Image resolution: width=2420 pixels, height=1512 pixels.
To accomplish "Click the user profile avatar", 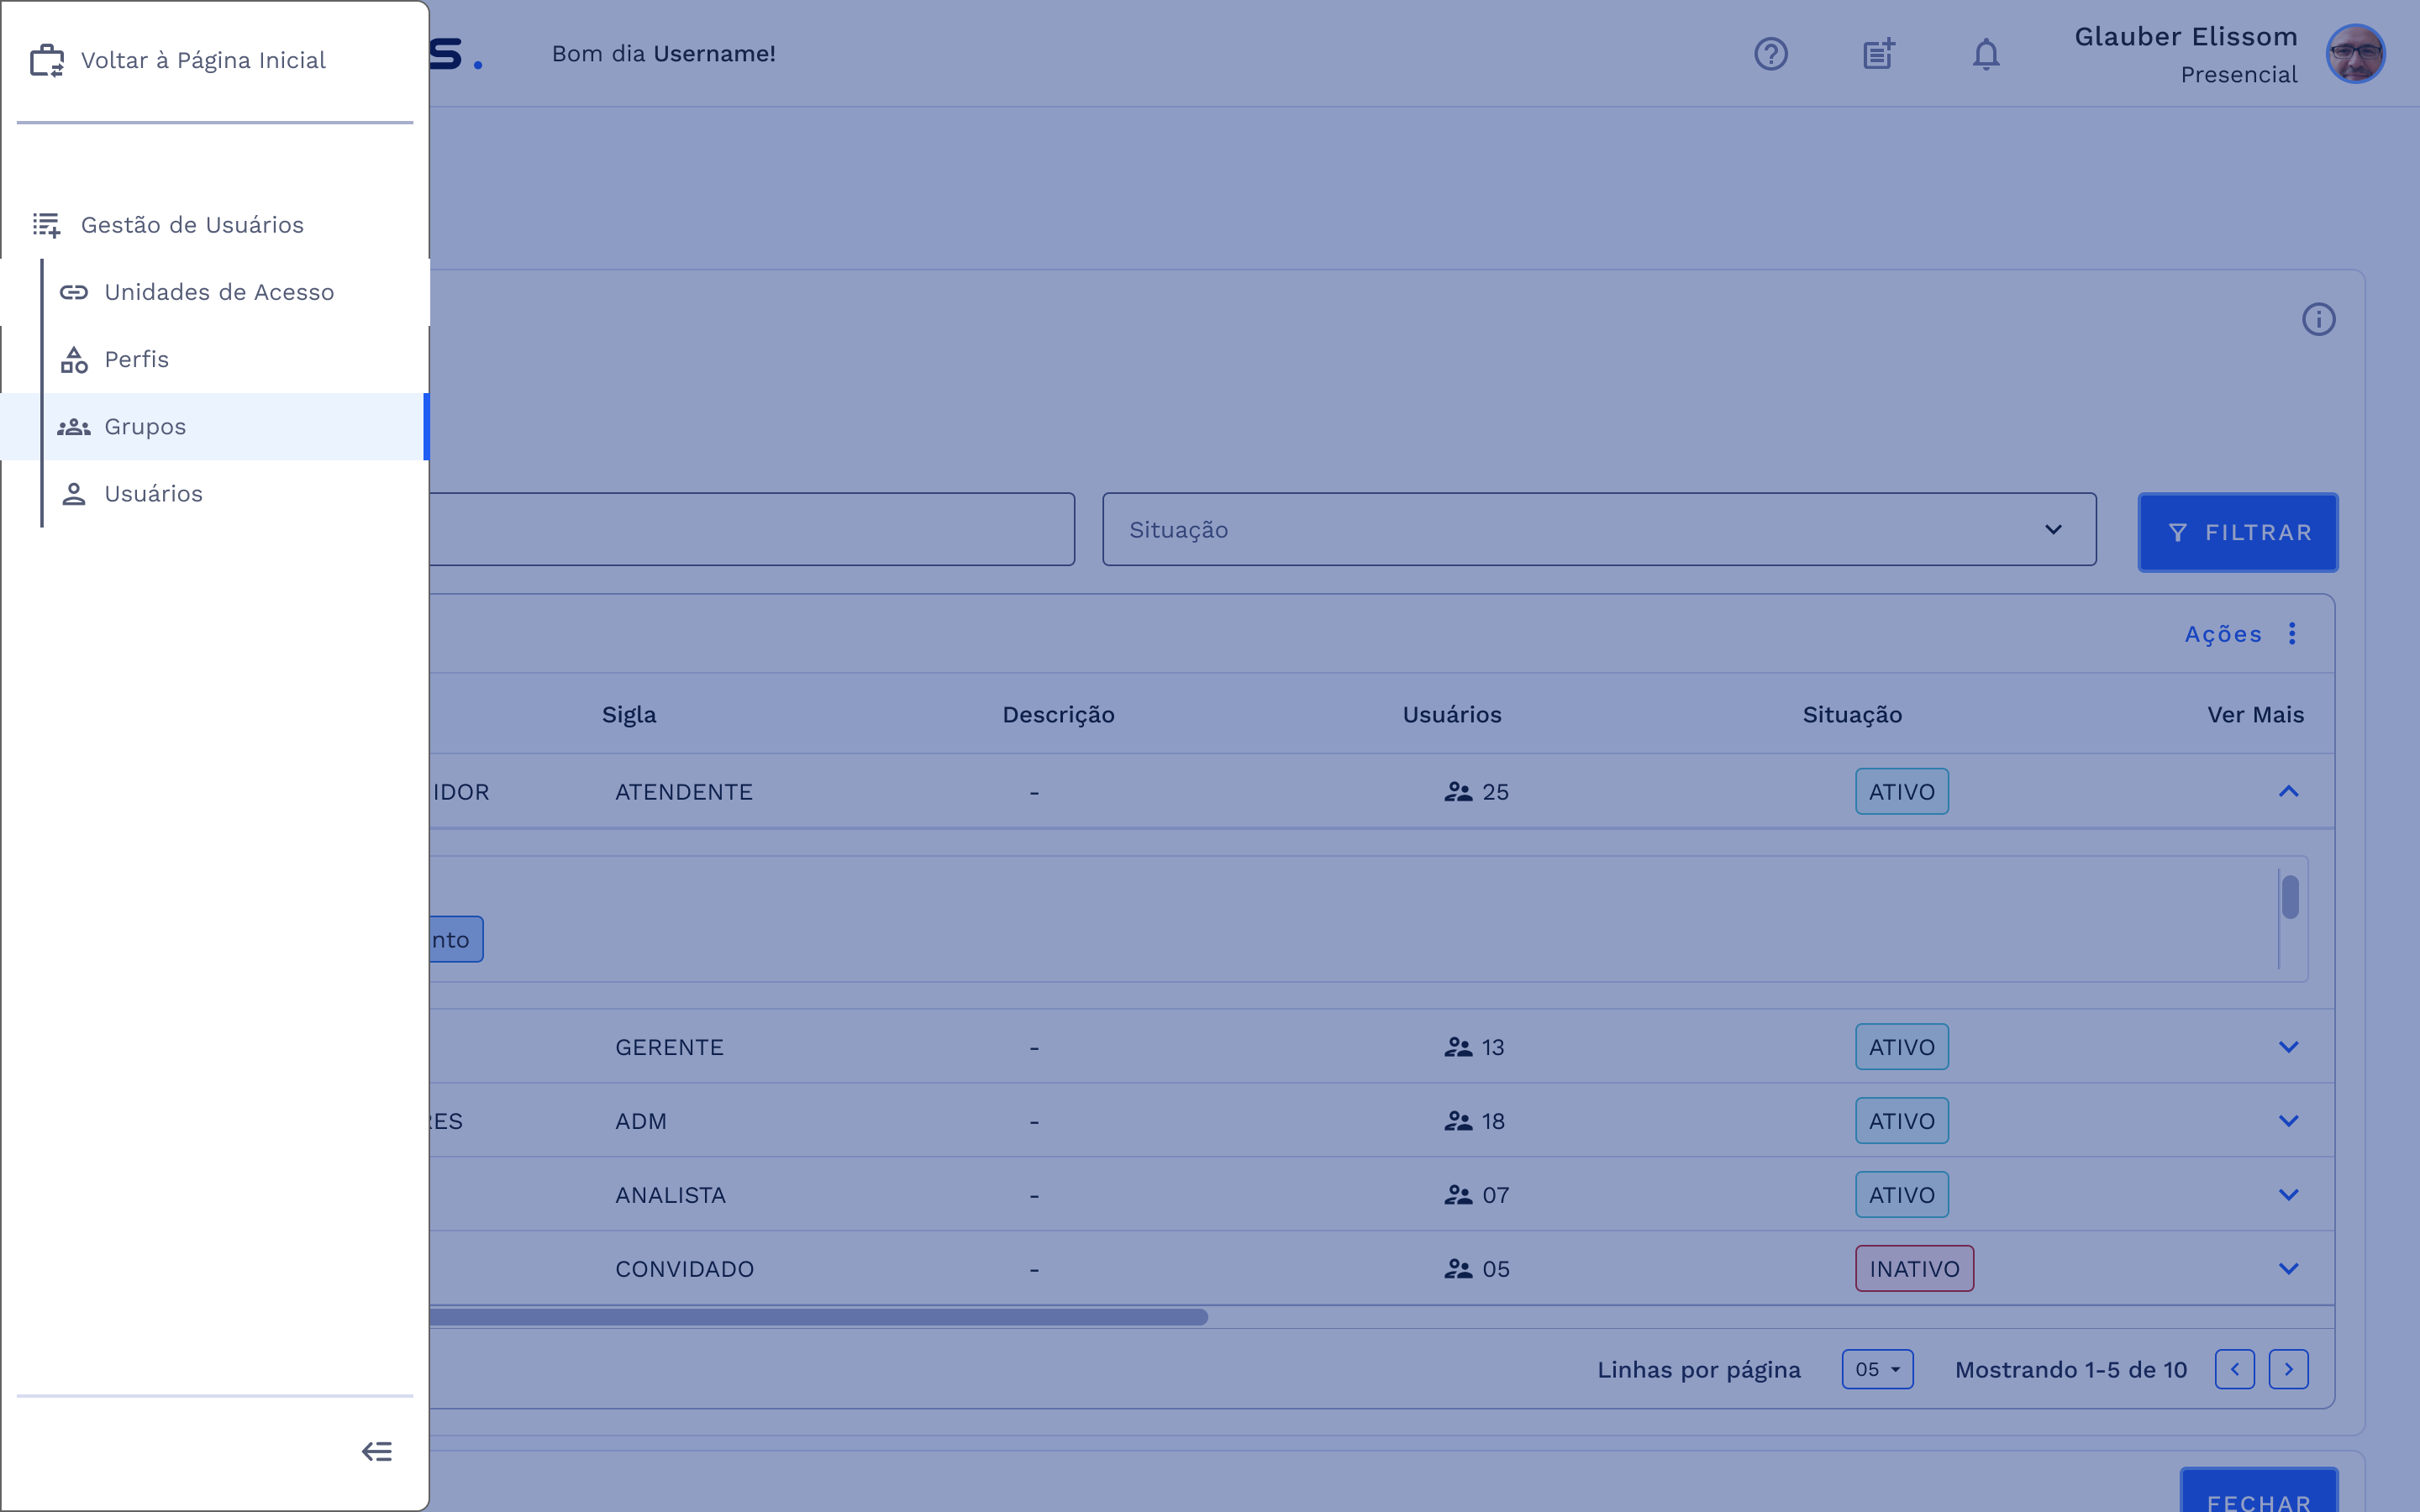I will (x=2355, y=54).
